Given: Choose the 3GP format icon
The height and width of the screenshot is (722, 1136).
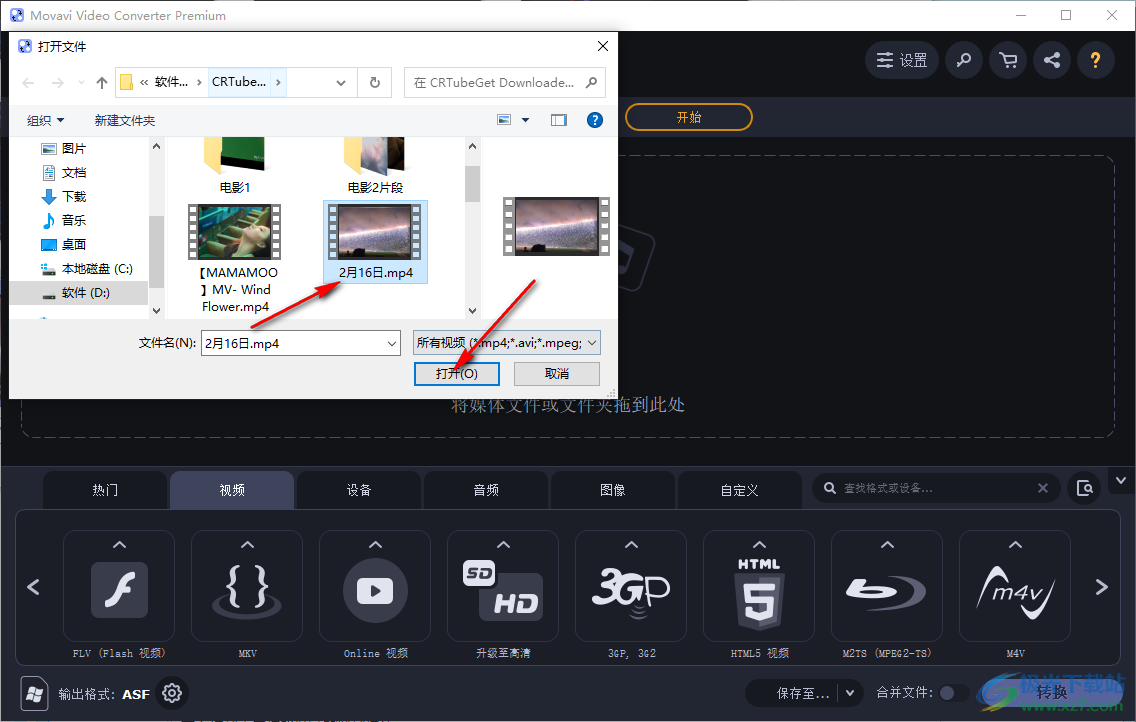Looking at the screenshot, I should (631, 590).
